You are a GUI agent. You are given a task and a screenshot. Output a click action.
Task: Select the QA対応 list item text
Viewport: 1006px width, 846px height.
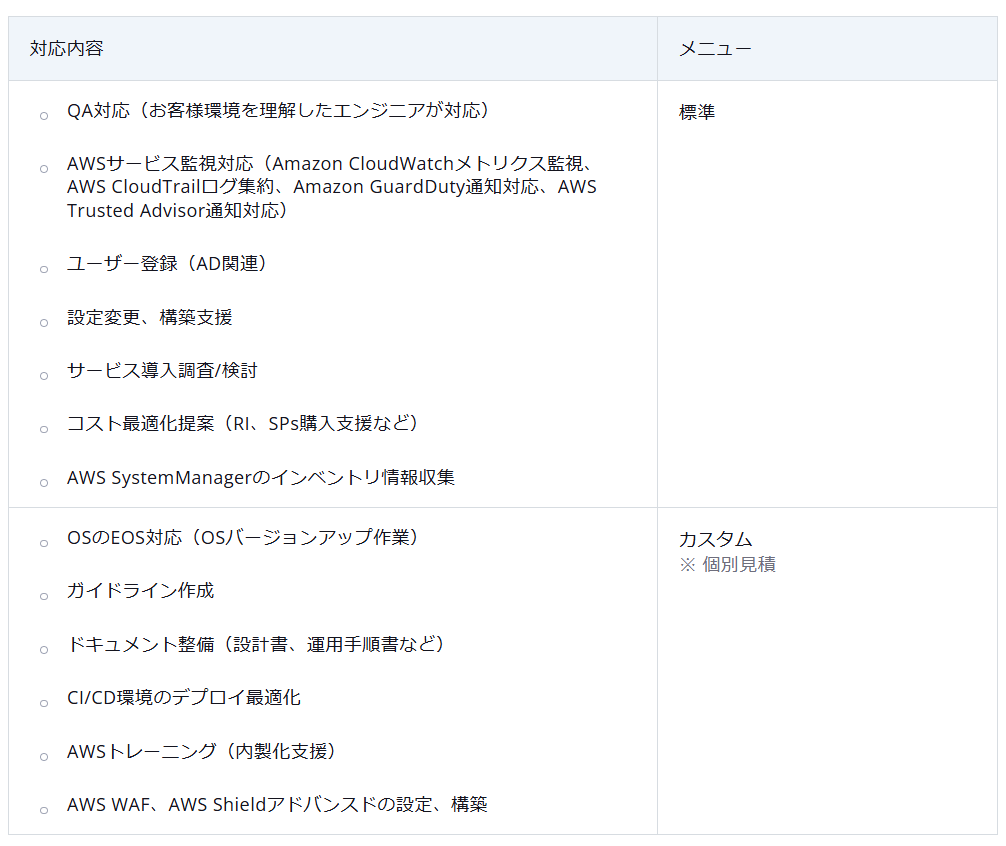(x=278, y=110)
